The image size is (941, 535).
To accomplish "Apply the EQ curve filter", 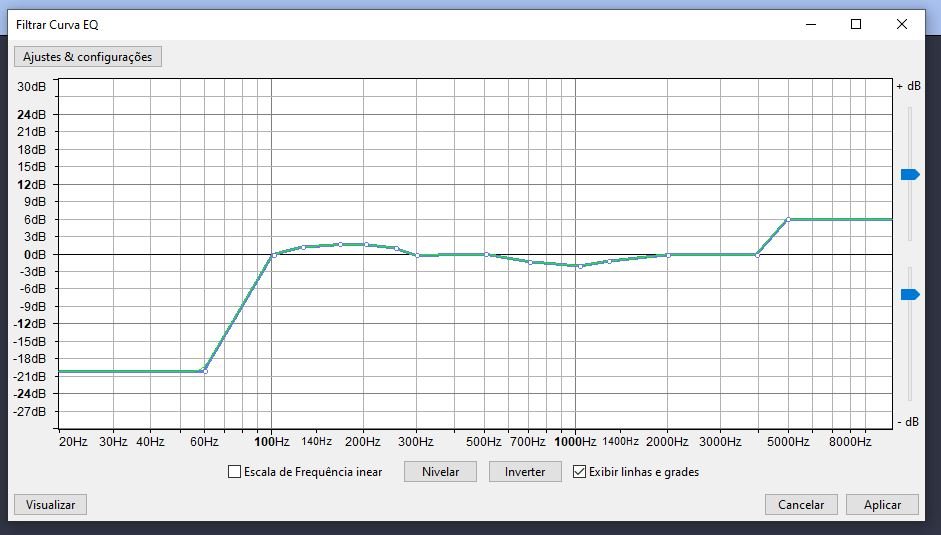I will 882,505.
